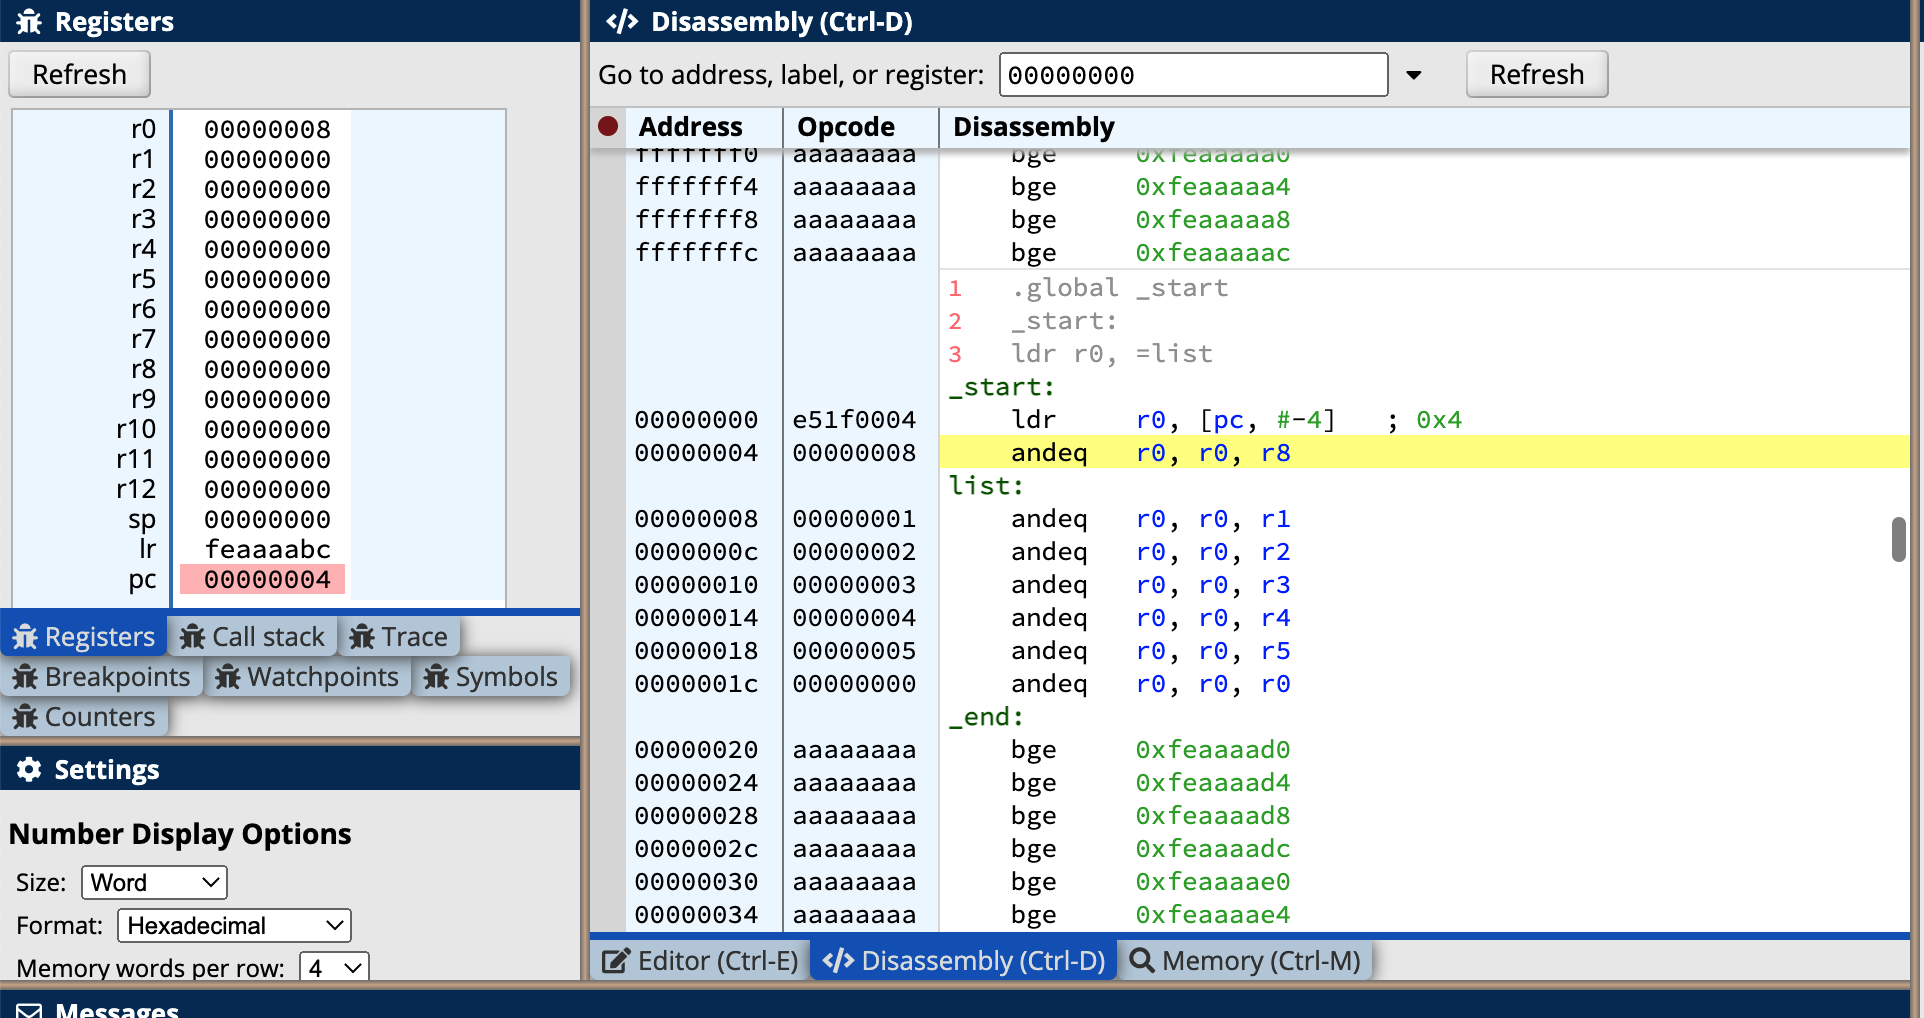Click the bug icon on the Watchpoints tab
The width and height of the screenshot is (1924, 1018).
click(228, 677)
